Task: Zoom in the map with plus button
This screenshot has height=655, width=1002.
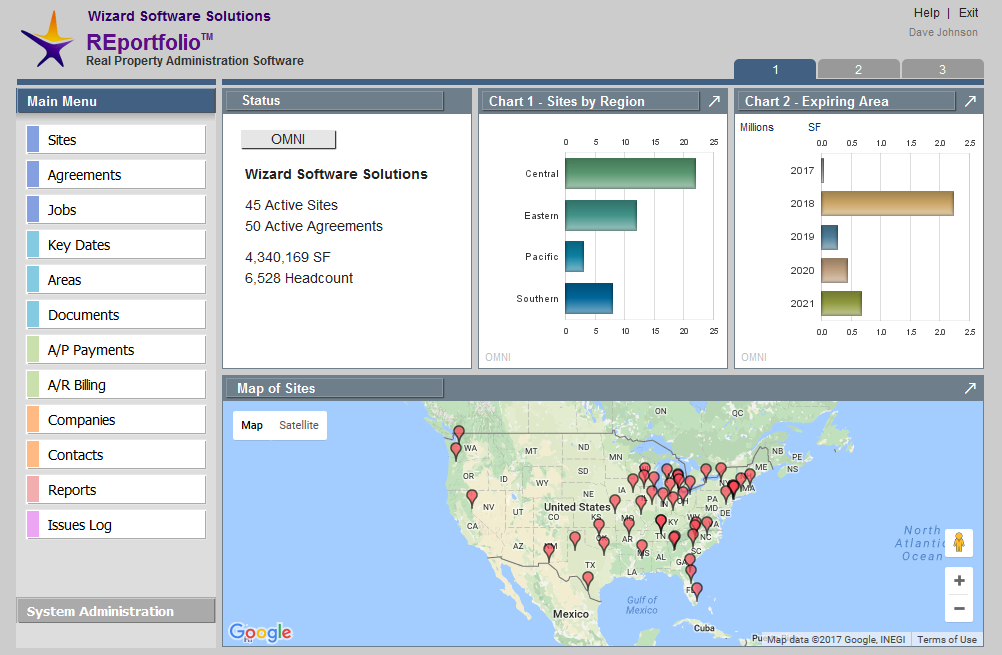Action: coord(959,580)
